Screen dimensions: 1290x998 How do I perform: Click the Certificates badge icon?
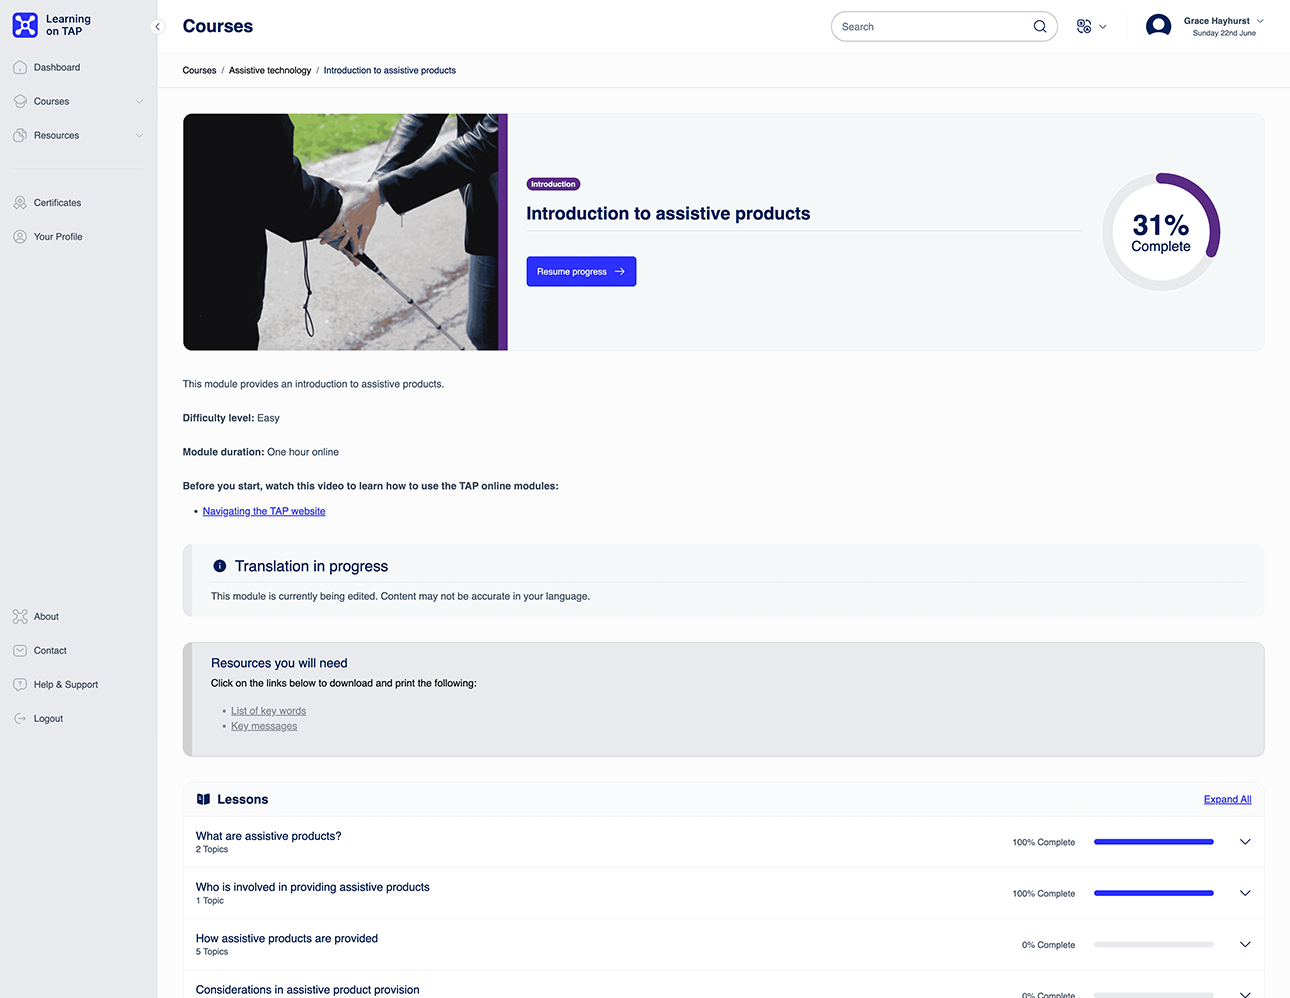20,203
